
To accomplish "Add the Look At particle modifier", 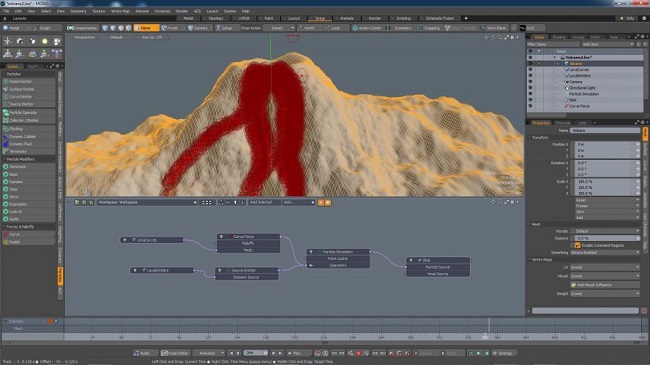I will click(29, 212).
